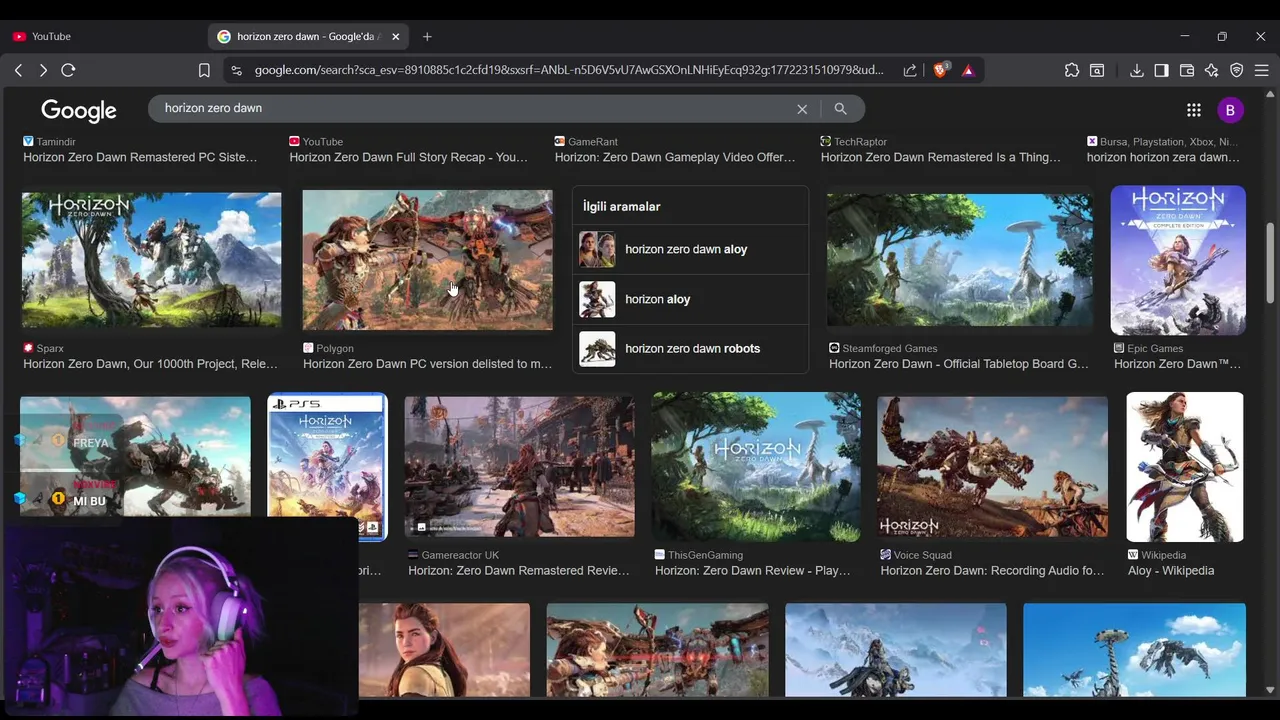Screen dimensions: 1280x720
Task: Switch to the YouTube tab
Action: 52,36
